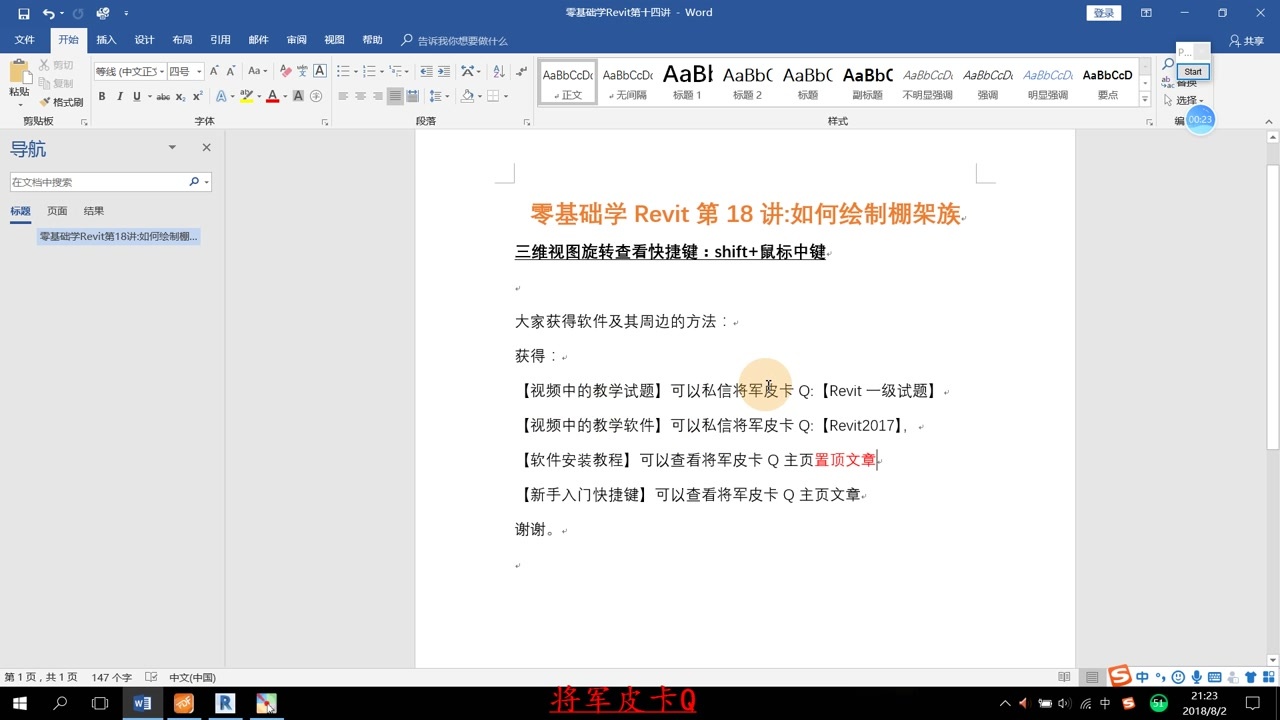
Task: Open Revit from the taskbar
Action: pyautogui.click(x=225, y=703)
